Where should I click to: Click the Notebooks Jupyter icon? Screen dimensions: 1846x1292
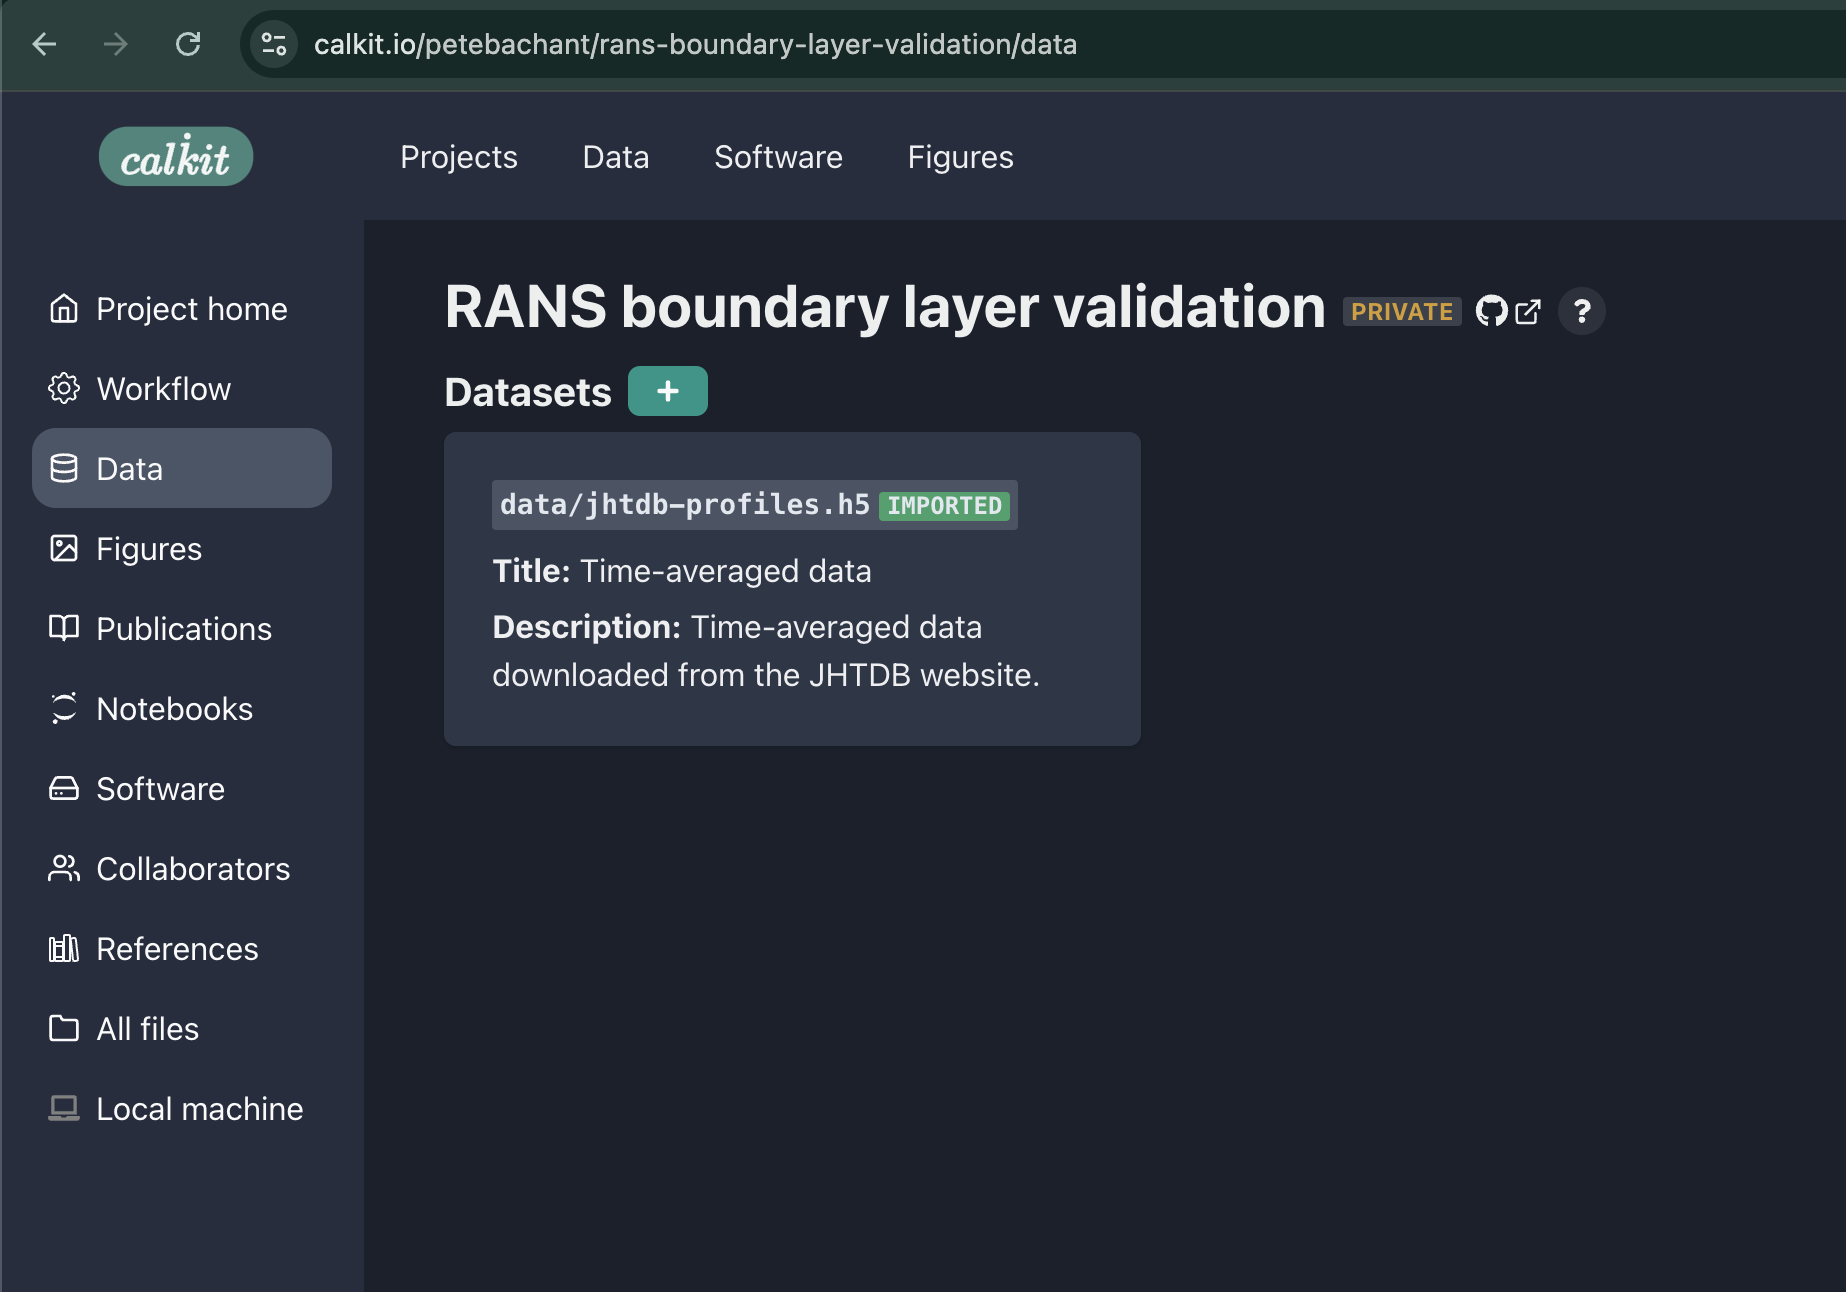[64, 708]
